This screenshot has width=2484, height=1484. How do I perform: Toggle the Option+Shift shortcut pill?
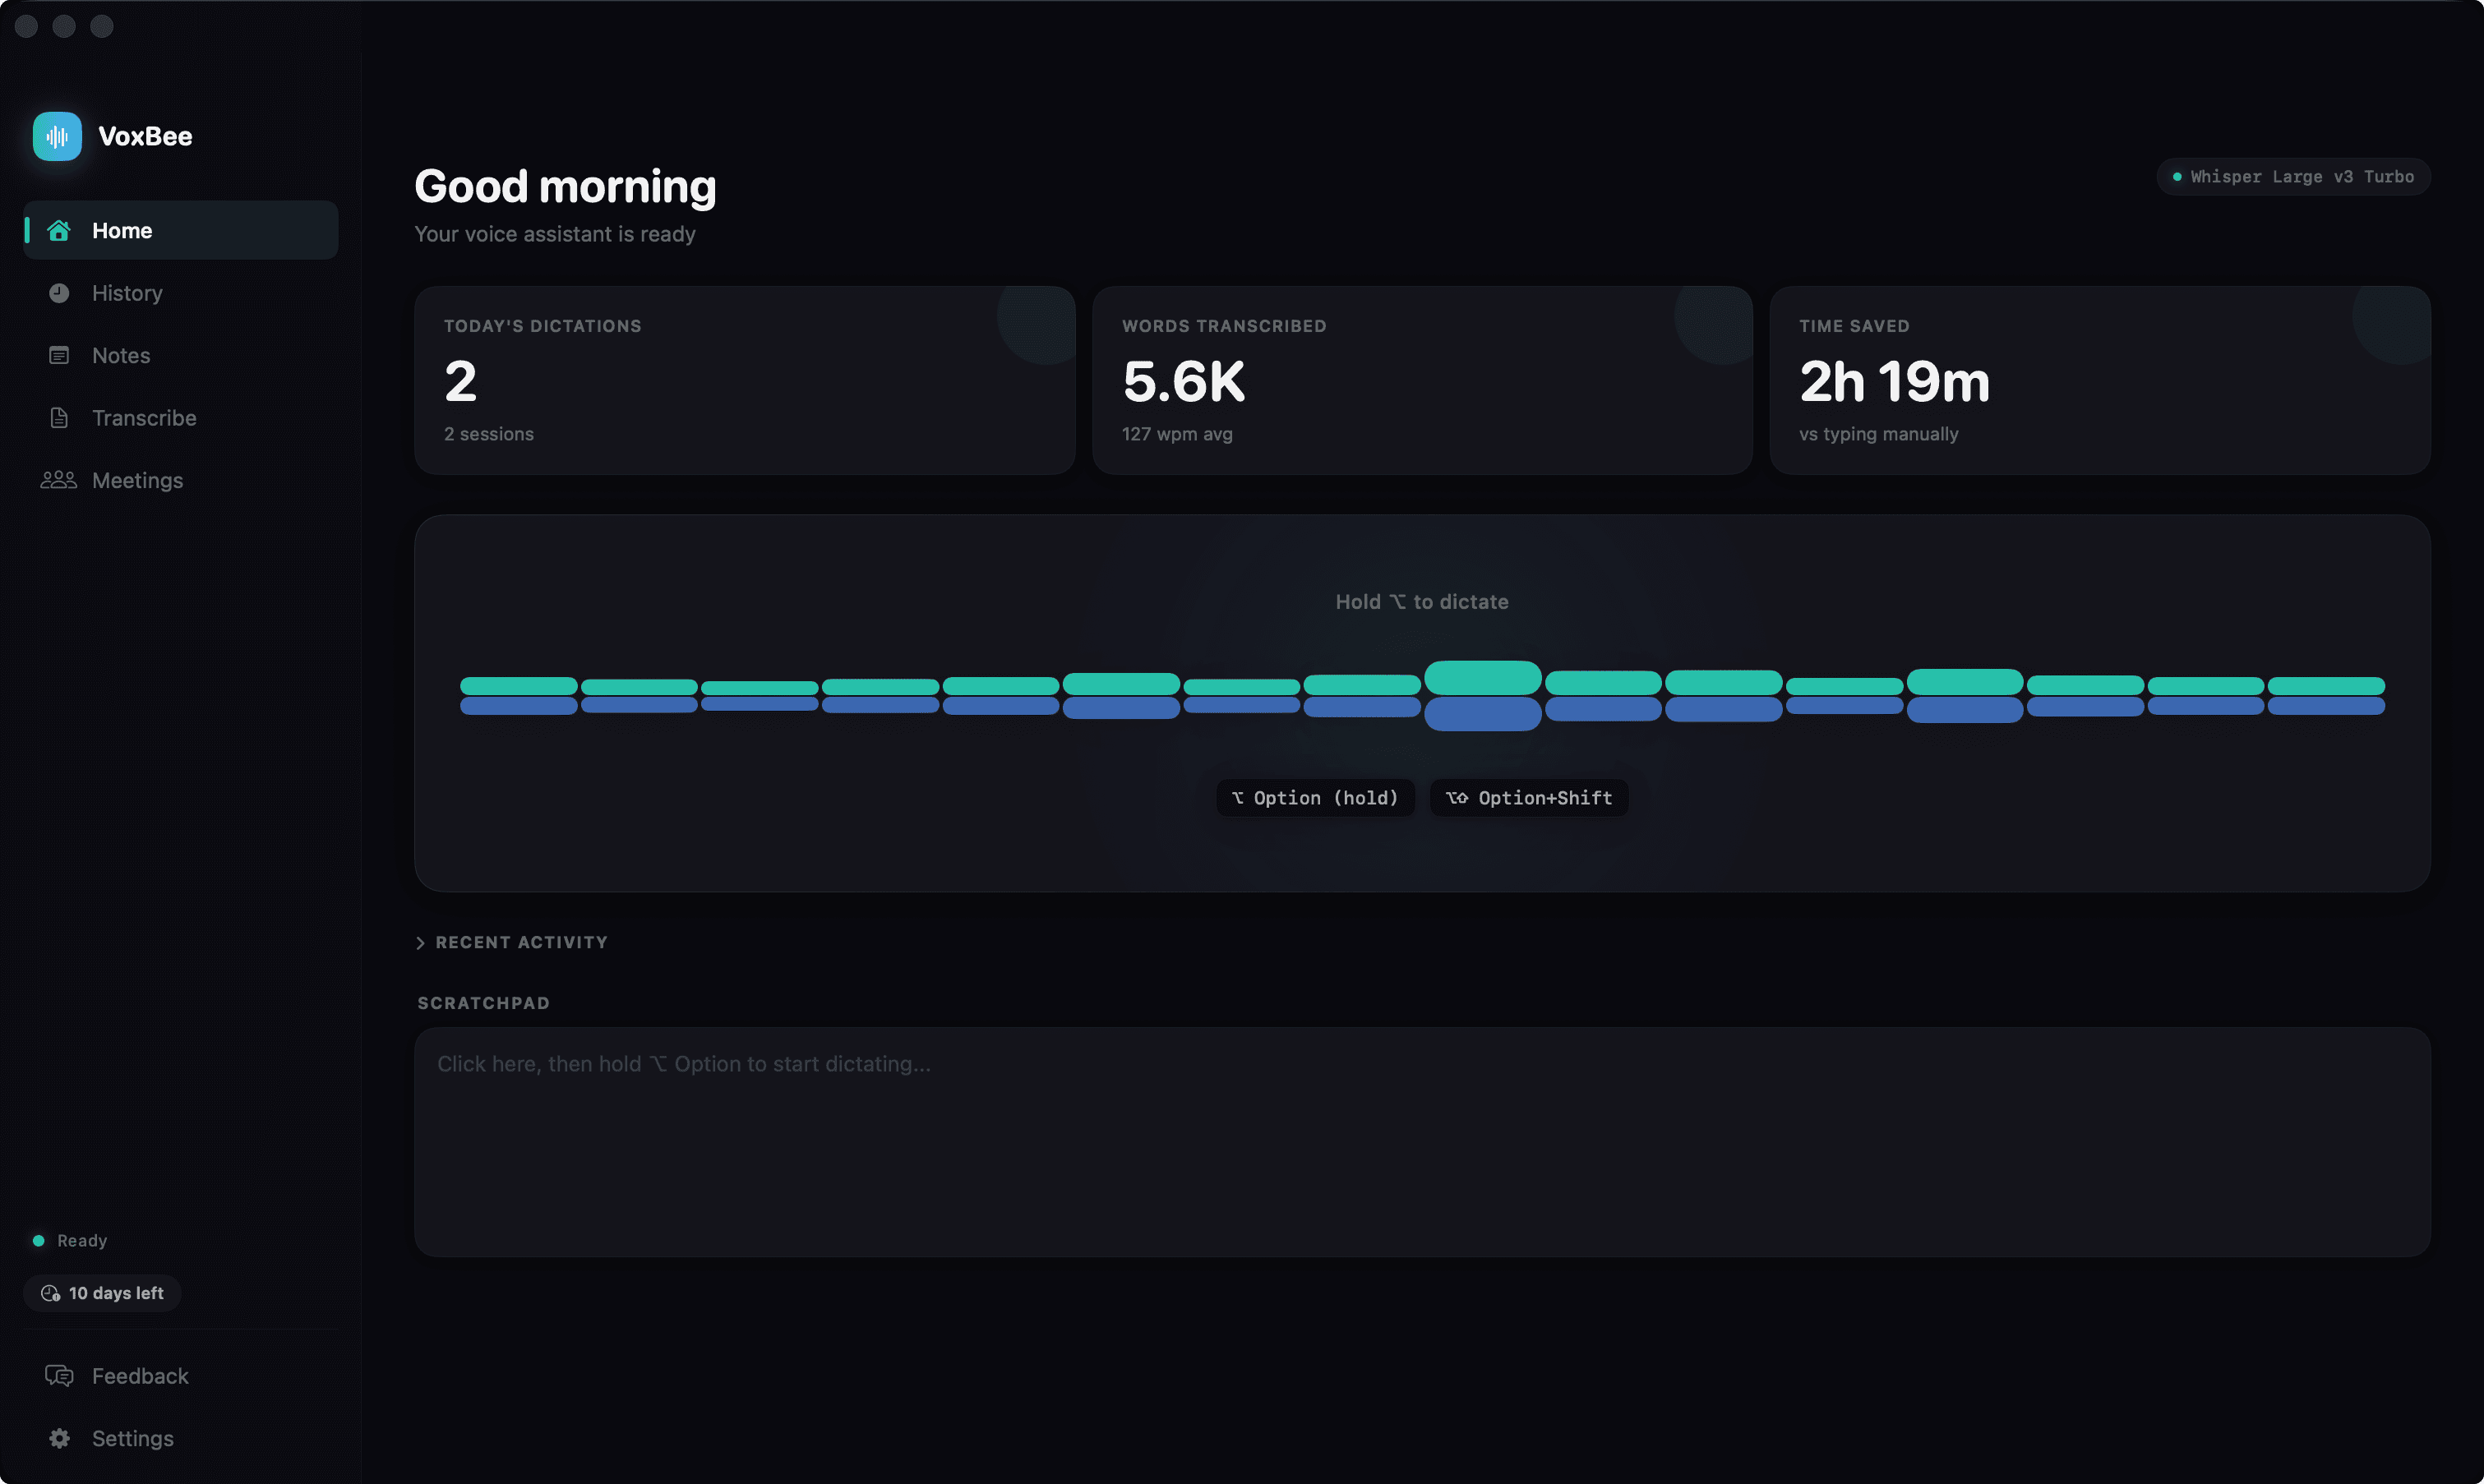pos(1528,797)
